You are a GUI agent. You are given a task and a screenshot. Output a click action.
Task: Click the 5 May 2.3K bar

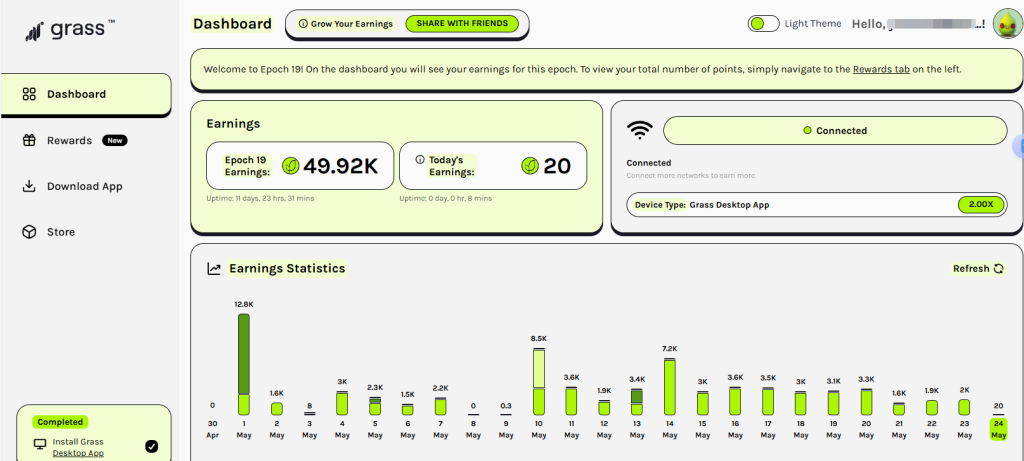tap(375, 405)
